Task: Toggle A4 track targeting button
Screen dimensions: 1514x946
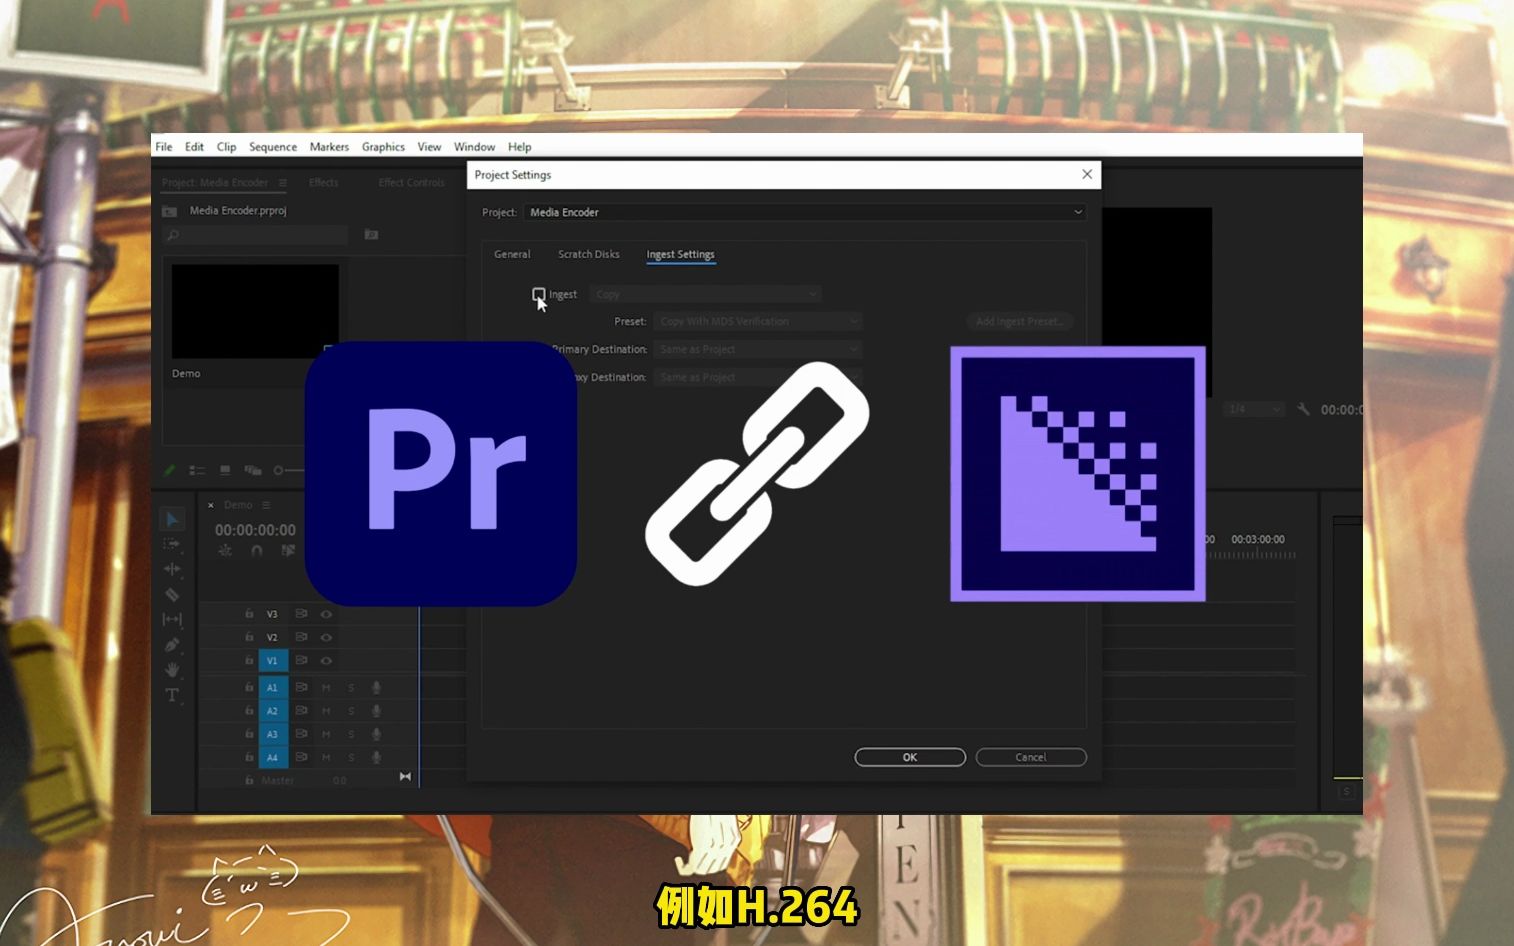Action: 273,757
